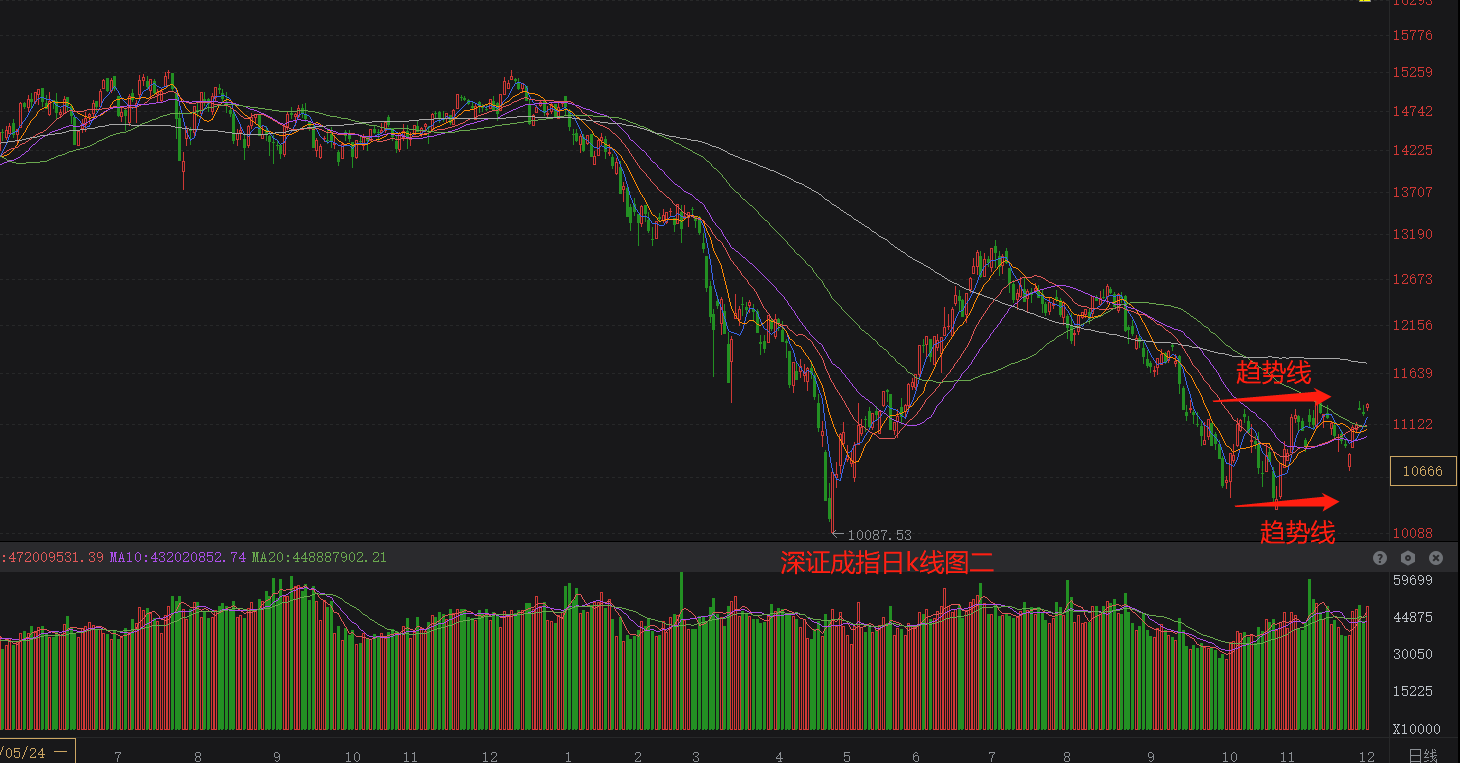Click the 13190 price axis label
1460x763 pixels.
click(x=1412, y=235)
